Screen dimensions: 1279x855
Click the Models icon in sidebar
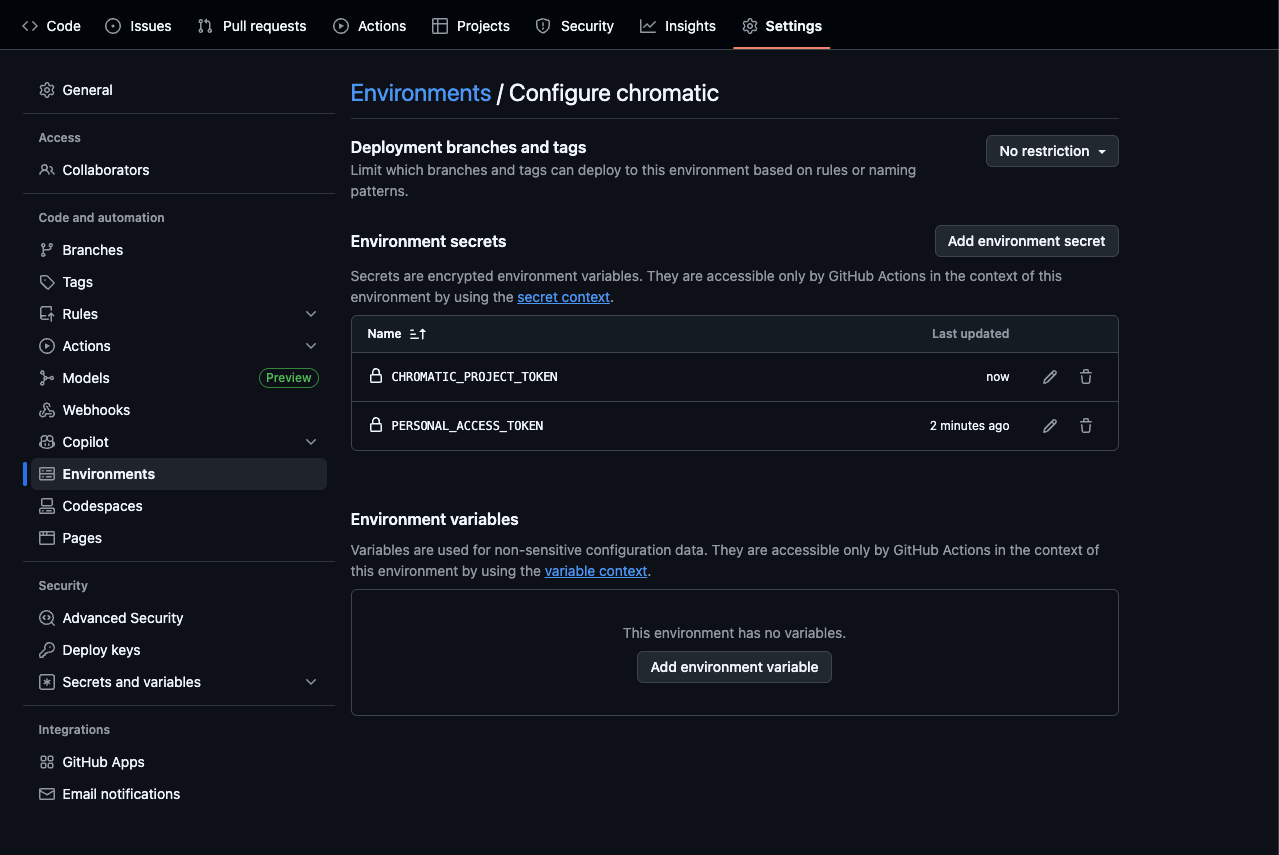47,378
